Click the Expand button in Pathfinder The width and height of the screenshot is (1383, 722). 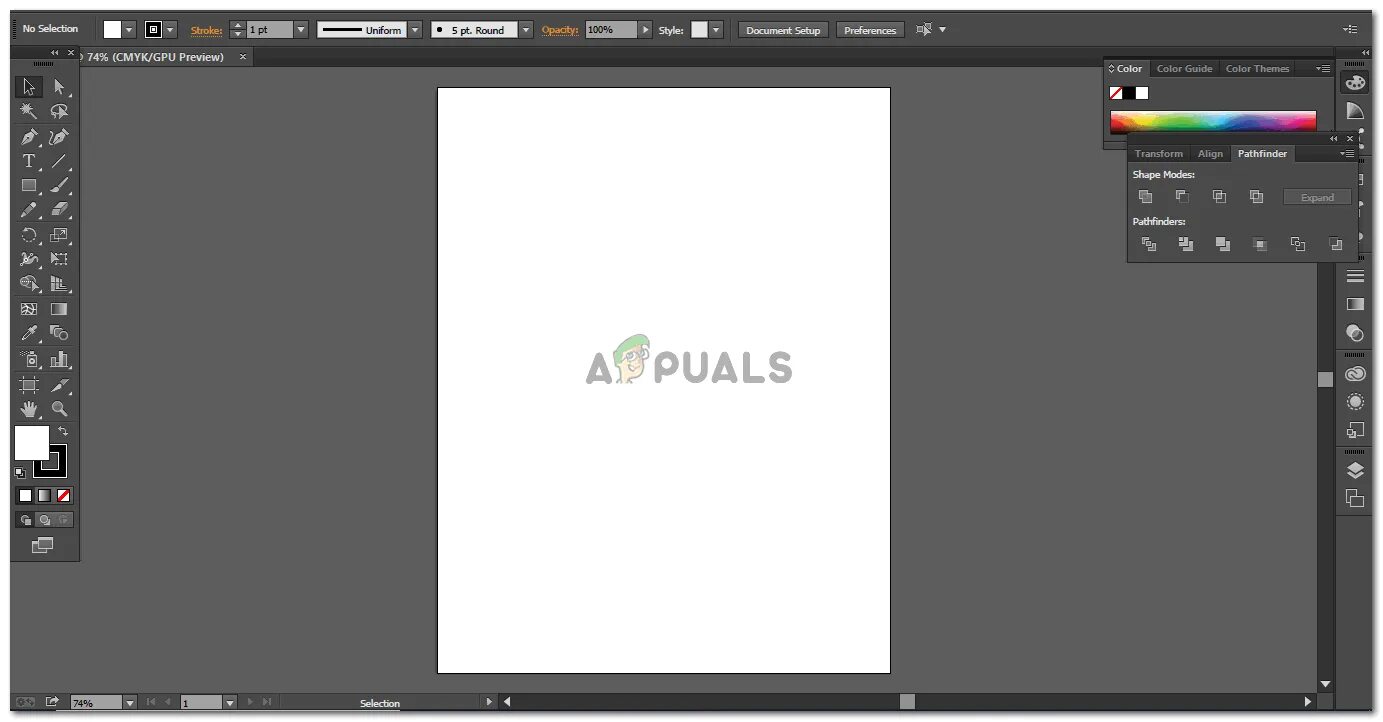point(1317,197)
